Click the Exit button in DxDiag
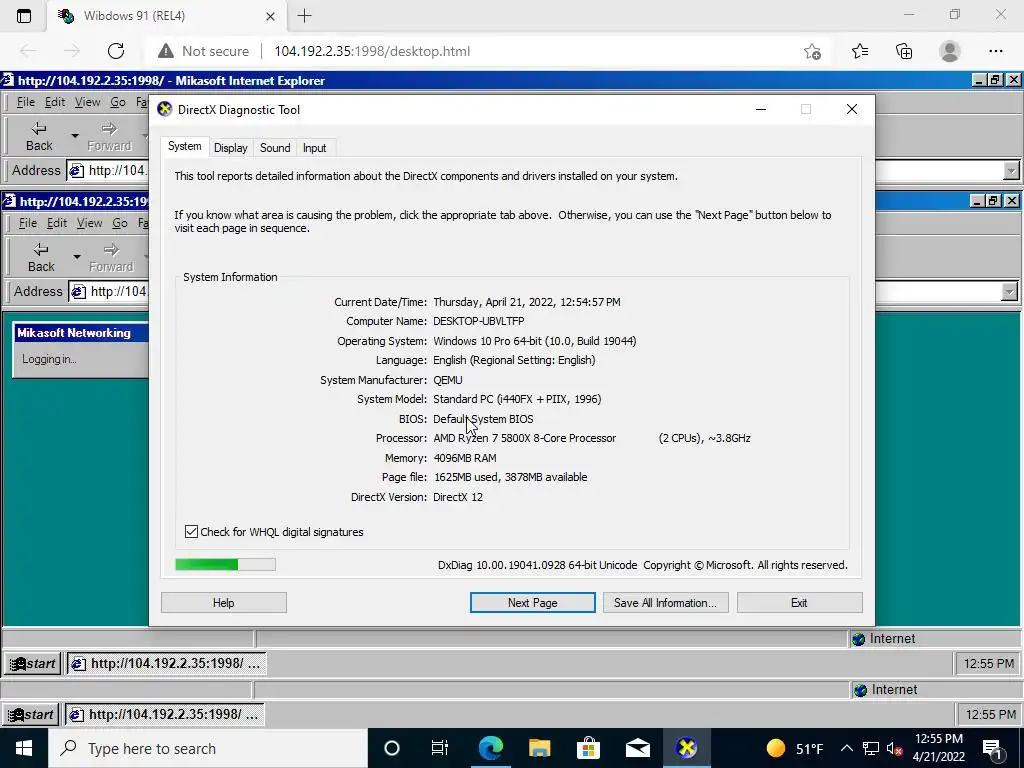Image resolution: width=1024 pixels, height=768 pixels. [799, 603]
